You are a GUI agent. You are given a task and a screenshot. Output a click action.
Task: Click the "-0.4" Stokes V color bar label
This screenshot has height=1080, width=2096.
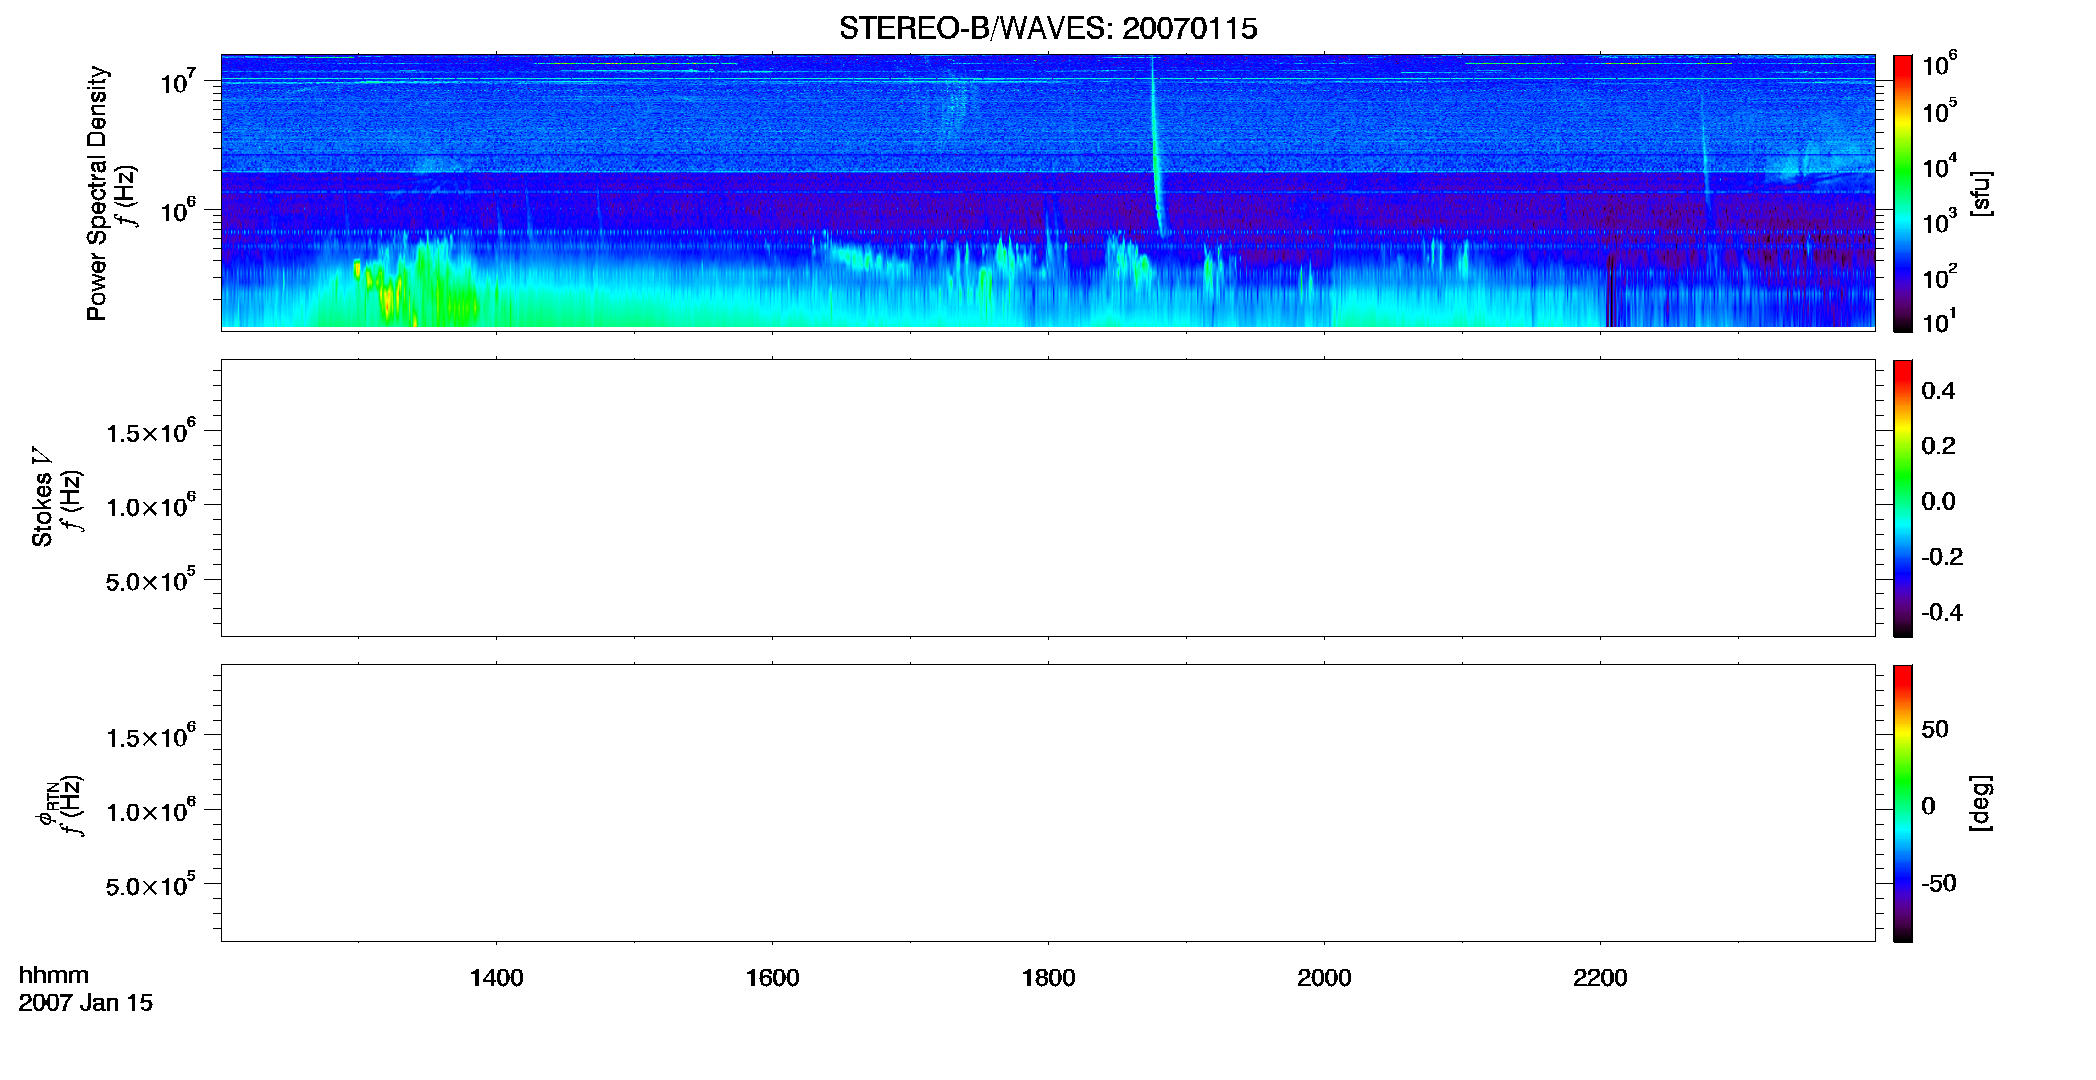pyautogui.click(x=1942, y=613)
